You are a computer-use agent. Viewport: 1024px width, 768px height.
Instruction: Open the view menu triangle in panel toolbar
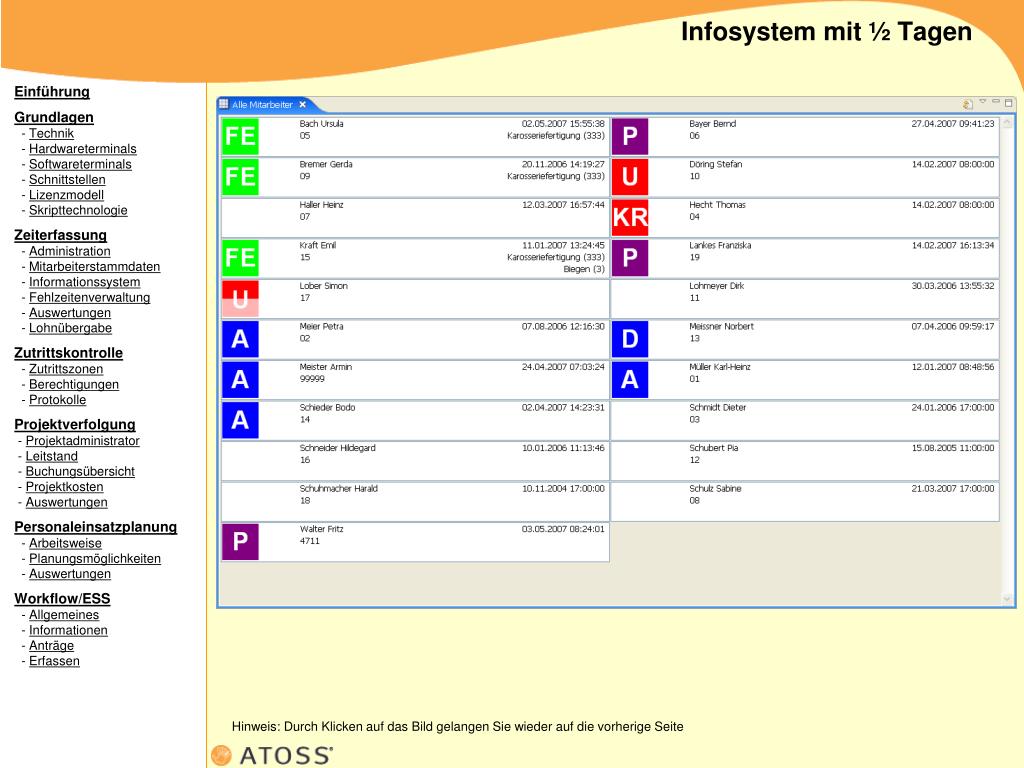[x=983, y=102]
